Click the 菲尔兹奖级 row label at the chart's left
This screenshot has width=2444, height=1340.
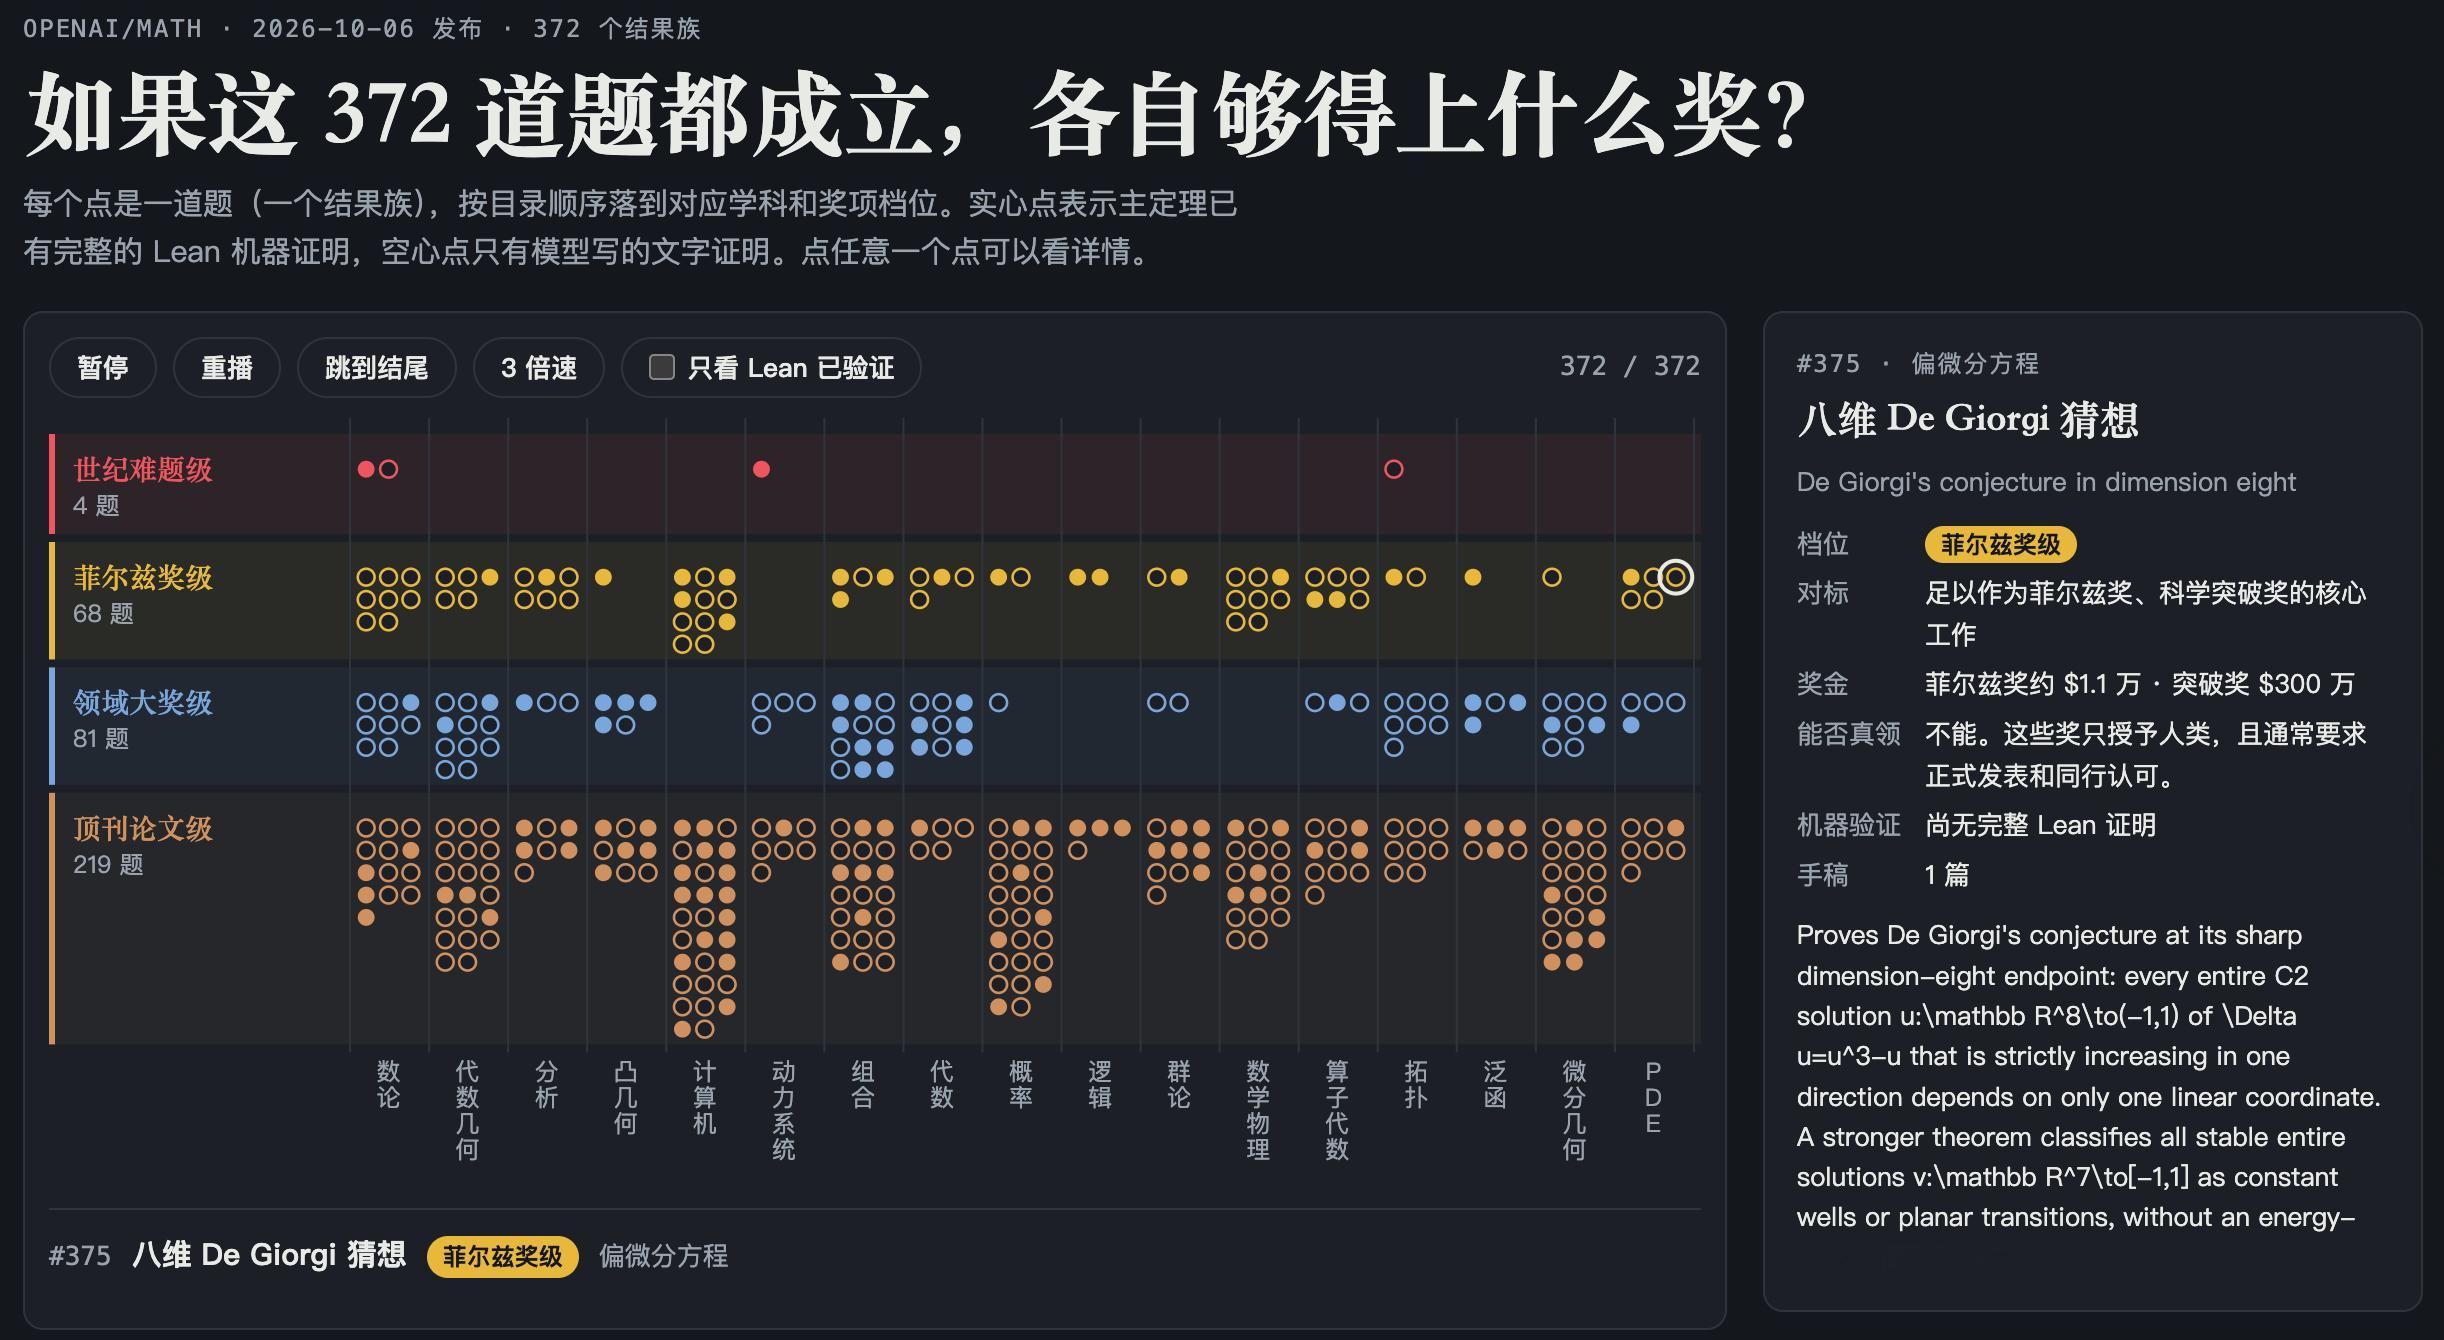click(143, 577)
